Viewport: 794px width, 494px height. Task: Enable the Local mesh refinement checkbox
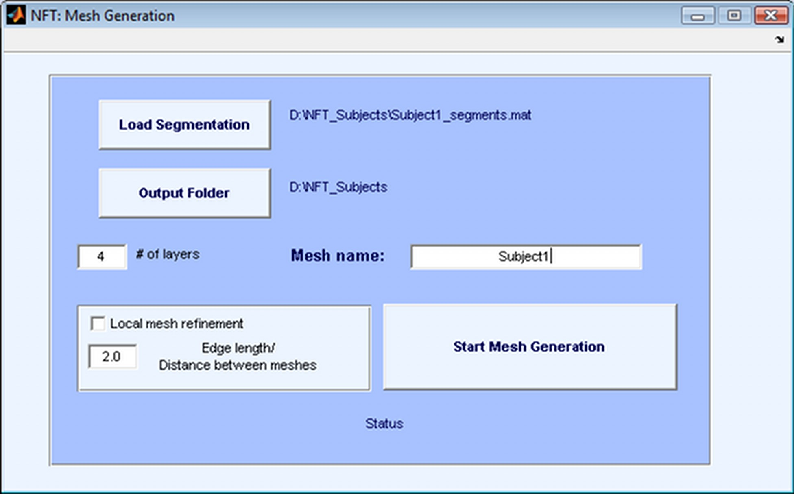[98, 323]
